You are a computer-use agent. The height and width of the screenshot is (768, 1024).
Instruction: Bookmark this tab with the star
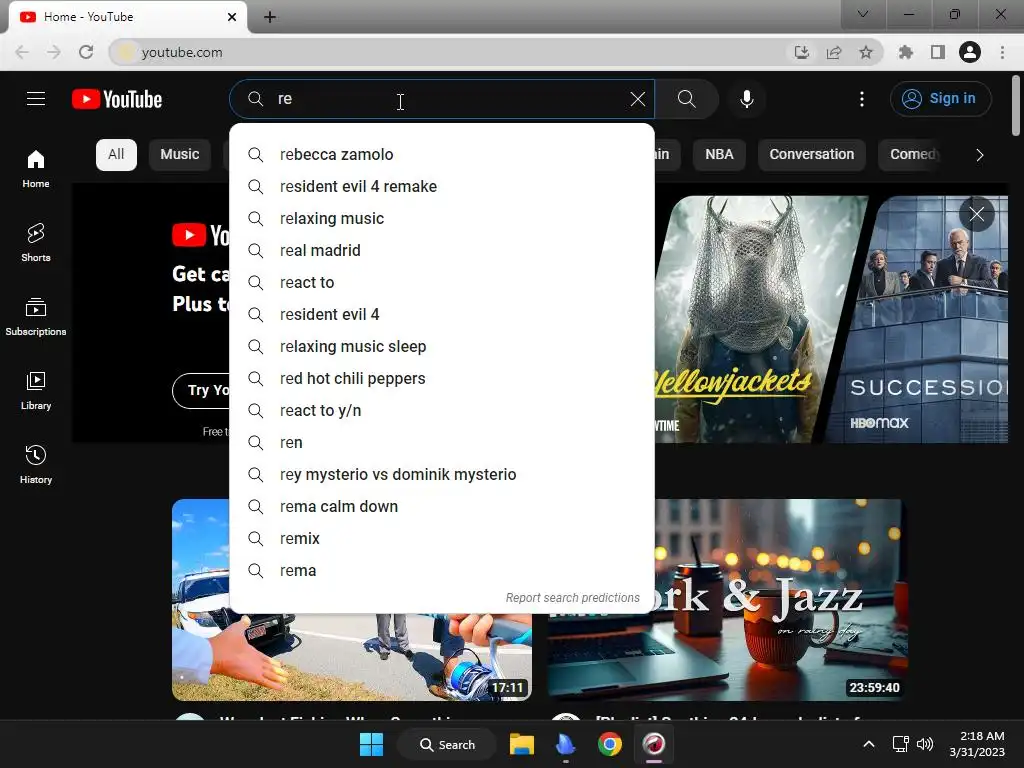(x=866, y=52)
